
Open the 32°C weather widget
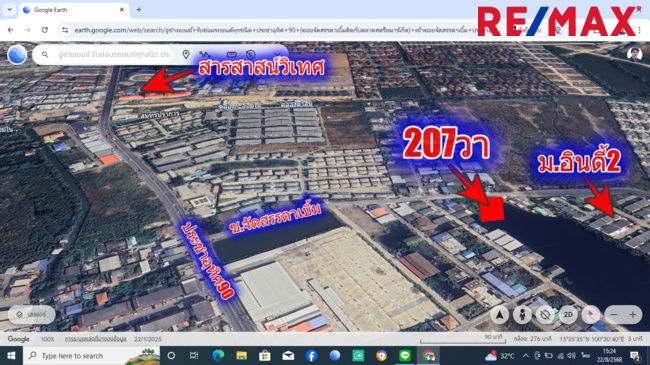click(x=500, y=356)
